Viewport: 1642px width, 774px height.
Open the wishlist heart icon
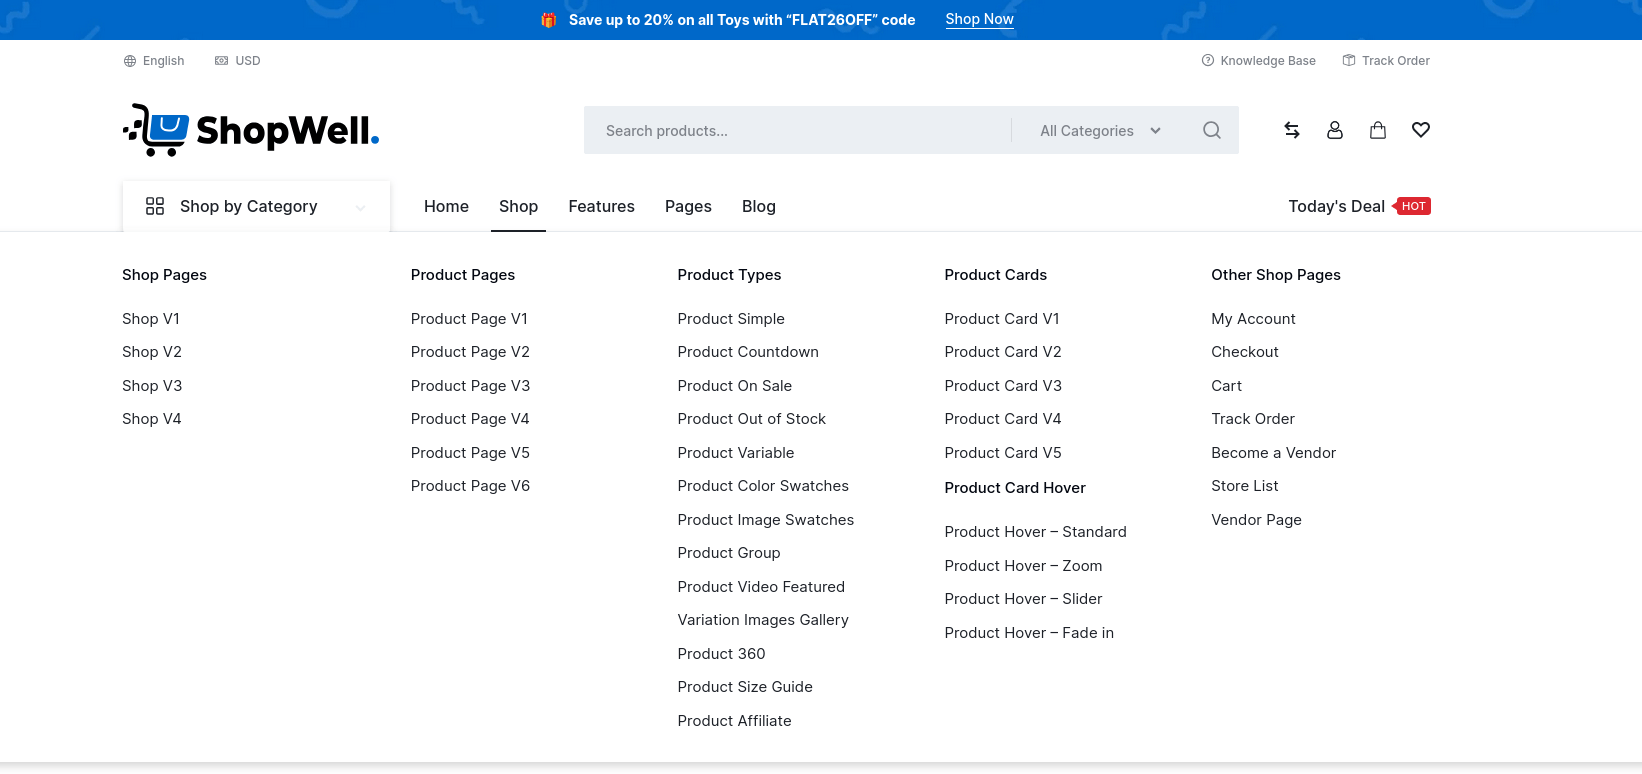1421,130
